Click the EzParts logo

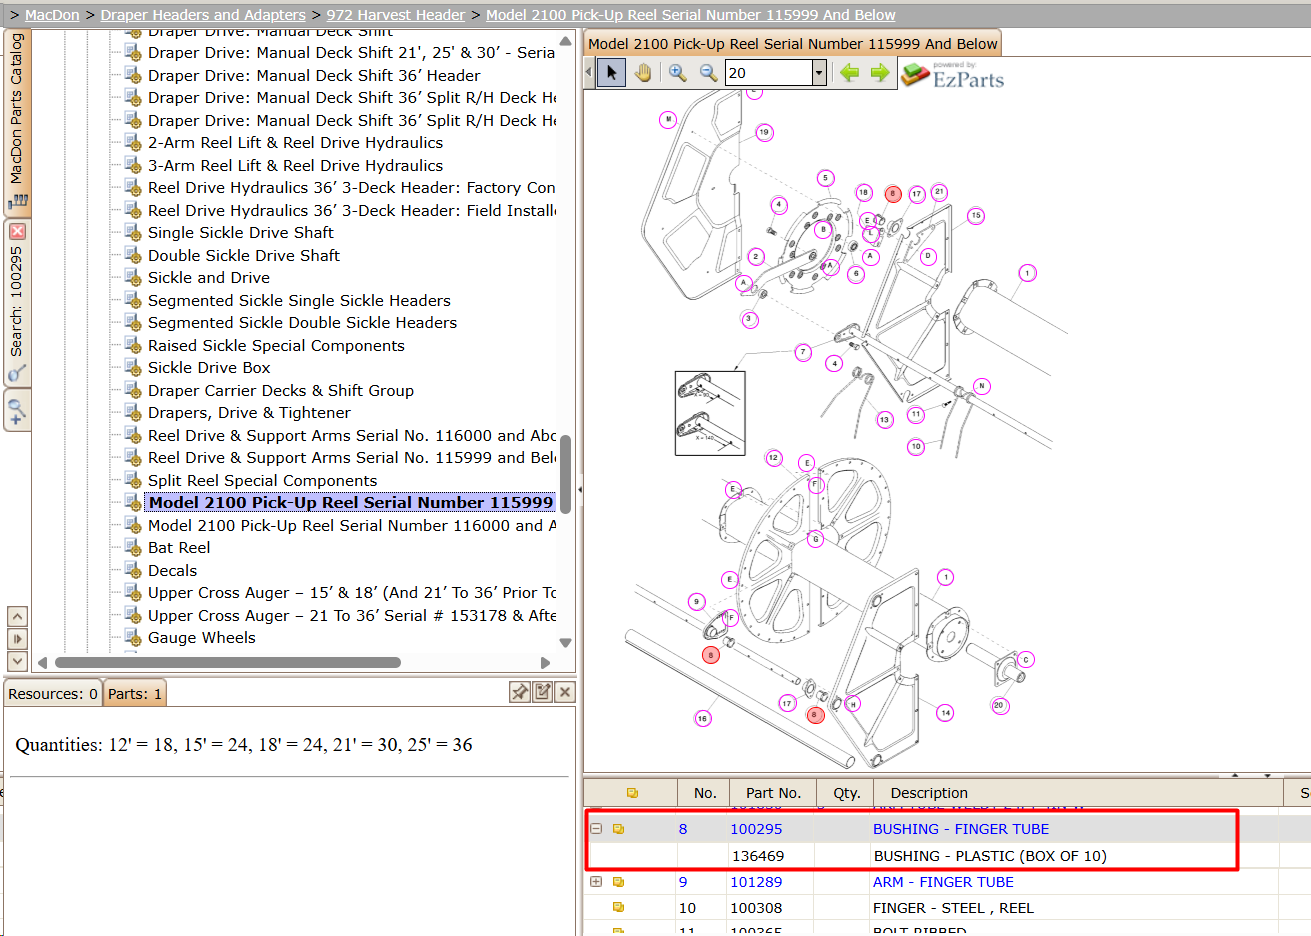(x=953, y=75)
